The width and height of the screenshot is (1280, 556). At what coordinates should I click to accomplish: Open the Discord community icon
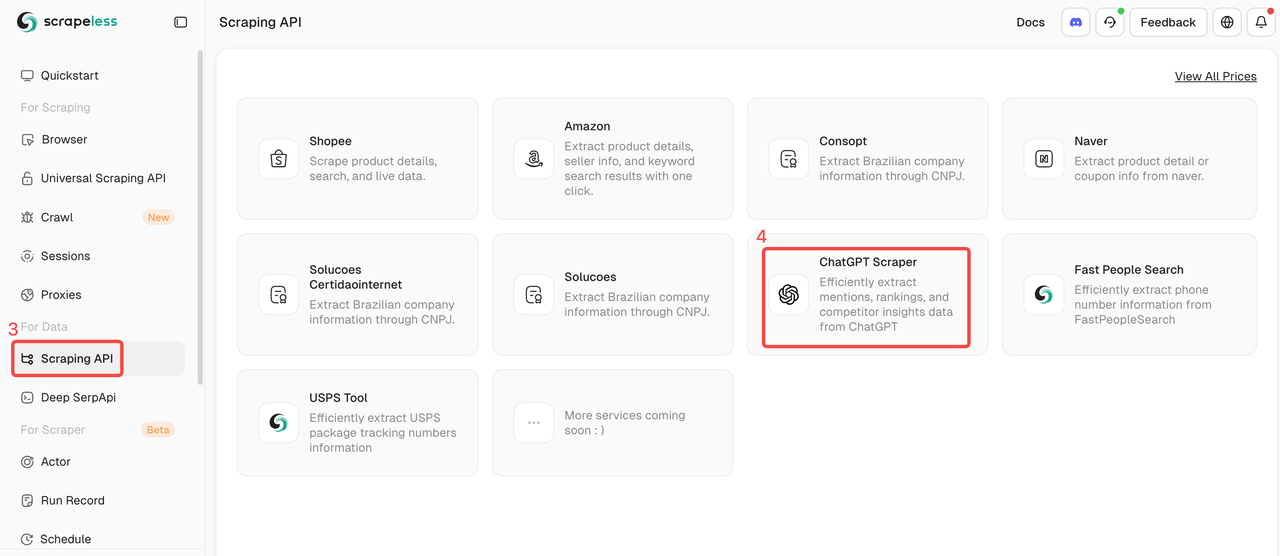(1076, 22)
